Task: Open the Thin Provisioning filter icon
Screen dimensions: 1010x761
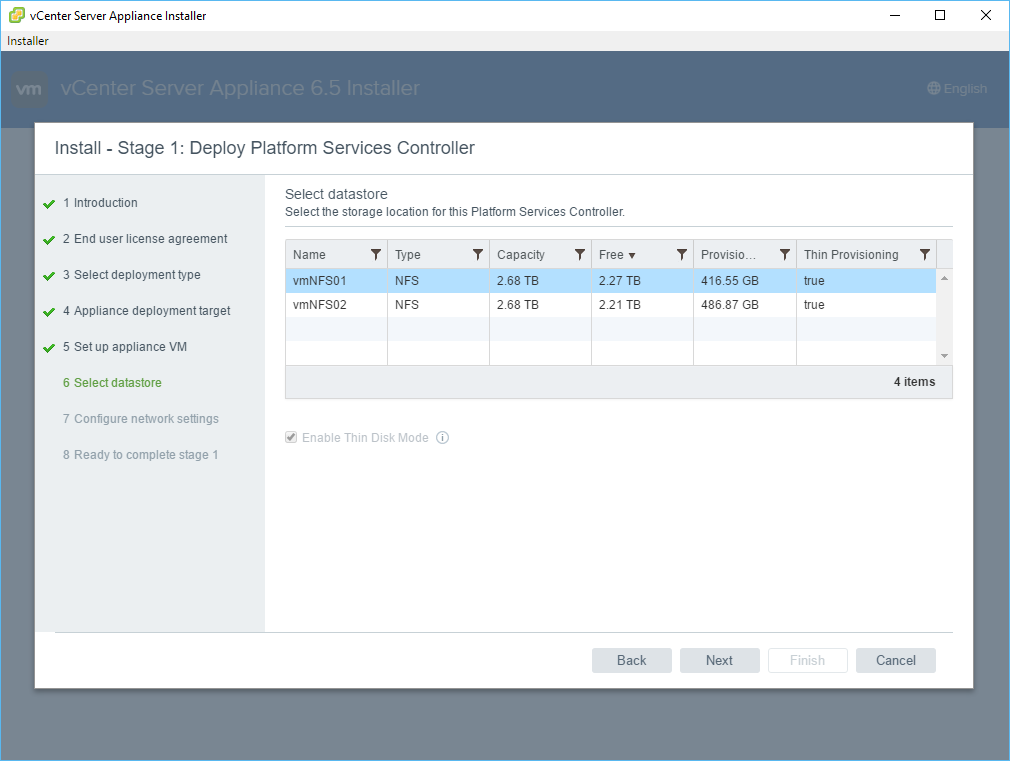Action: click(925, 255)
